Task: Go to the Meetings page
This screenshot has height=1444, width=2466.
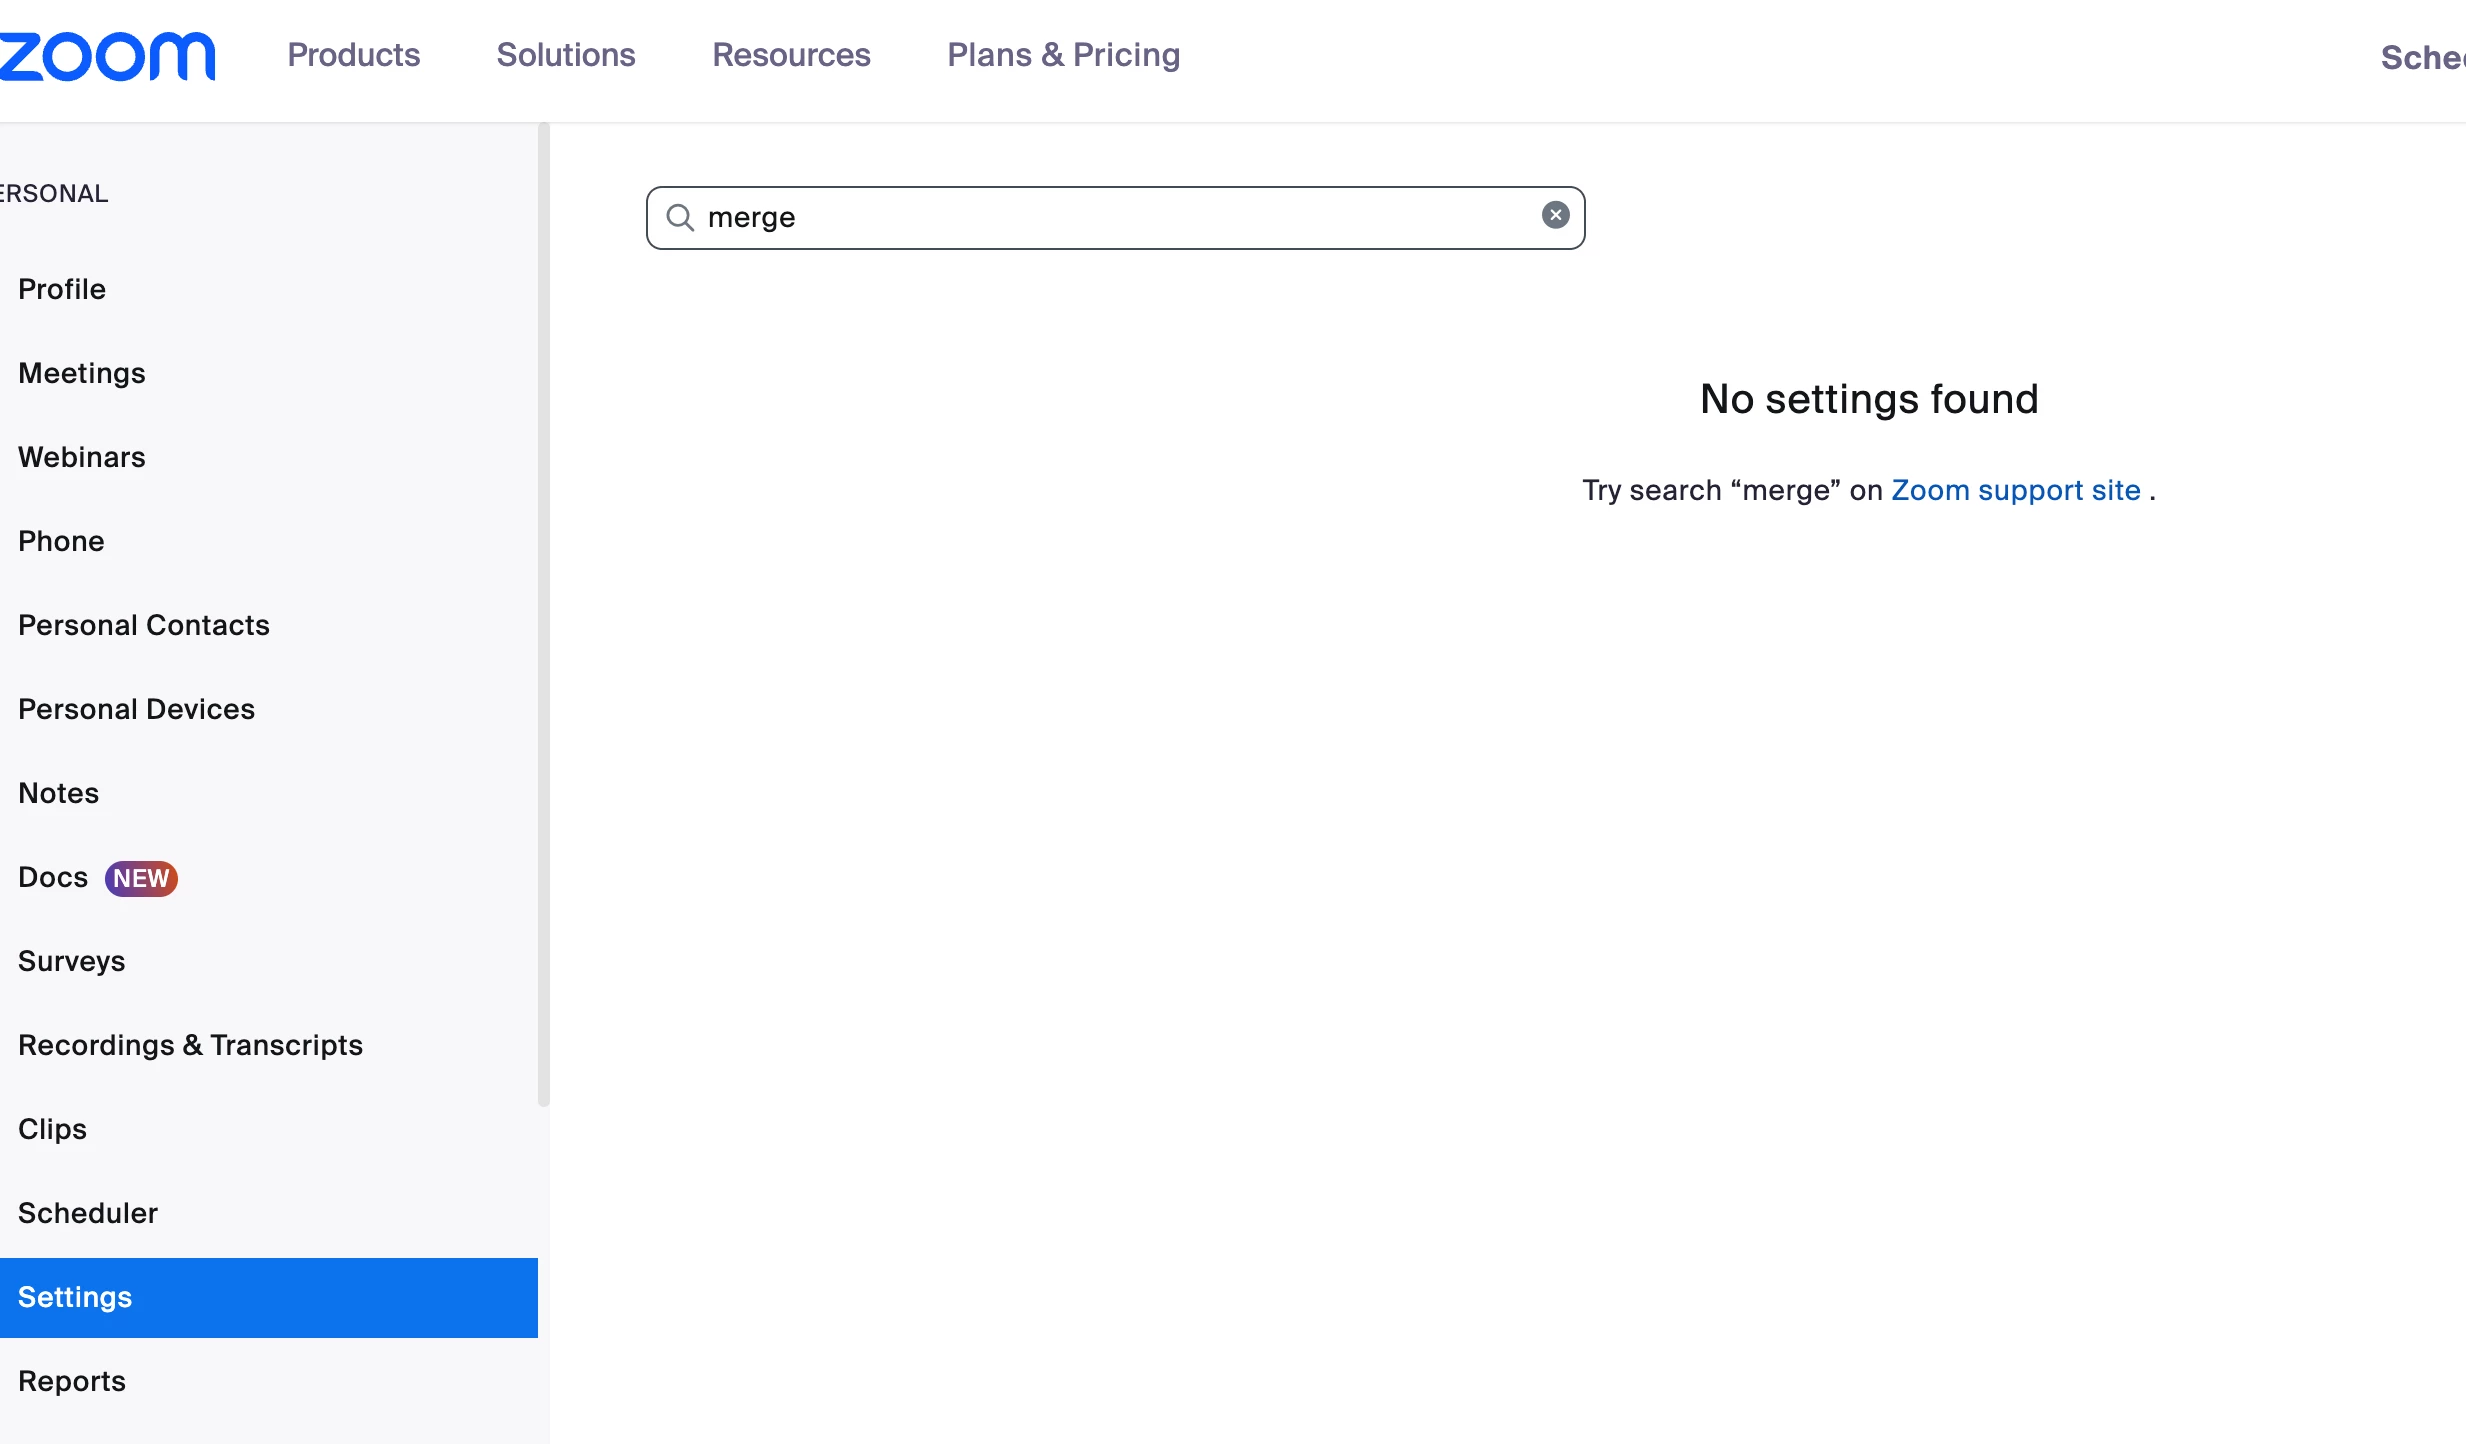Action: coord(82,373)
